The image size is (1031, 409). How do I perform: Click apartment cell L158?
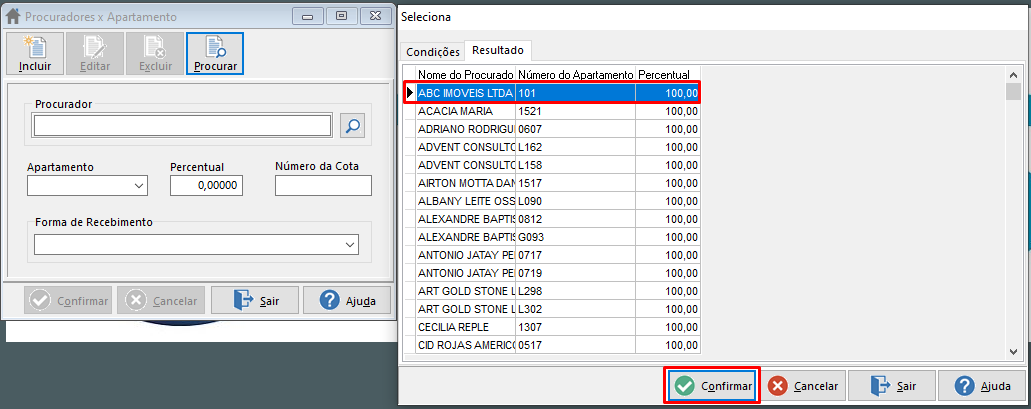575,164
